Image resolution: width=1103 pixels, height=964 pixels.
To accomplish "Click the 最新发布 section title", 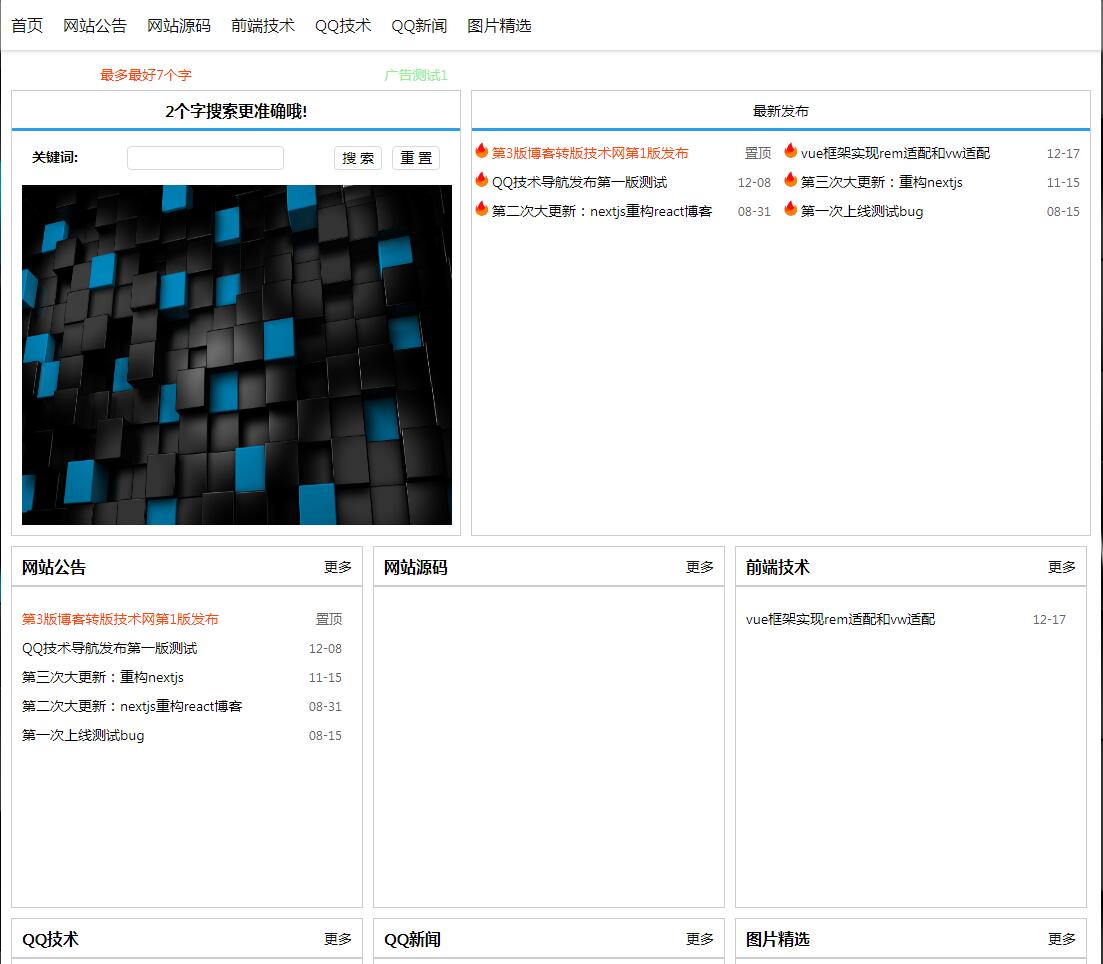I will [x=781, y=111].
